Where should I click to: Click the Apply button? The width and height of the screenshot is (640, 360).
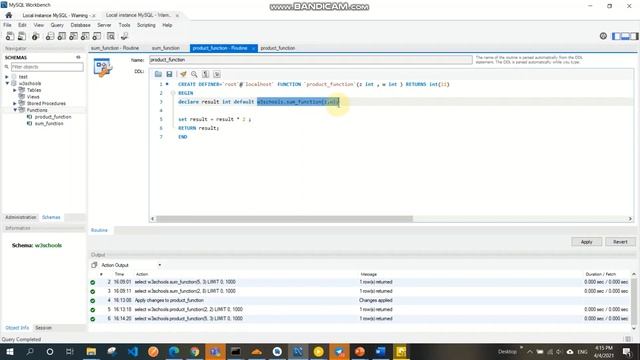point(586,242)
